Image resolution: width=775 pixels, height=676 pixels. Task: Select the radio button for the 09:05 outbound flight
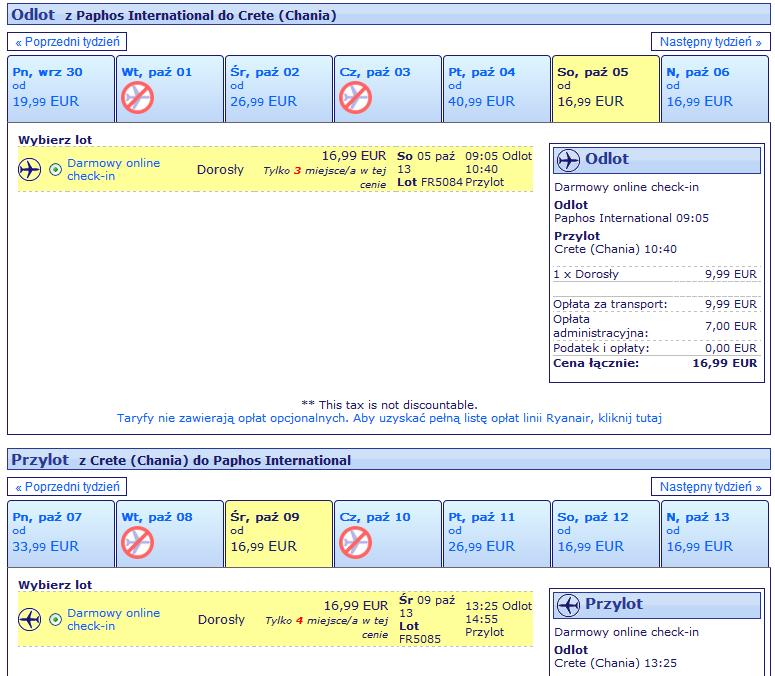(55, 169)
